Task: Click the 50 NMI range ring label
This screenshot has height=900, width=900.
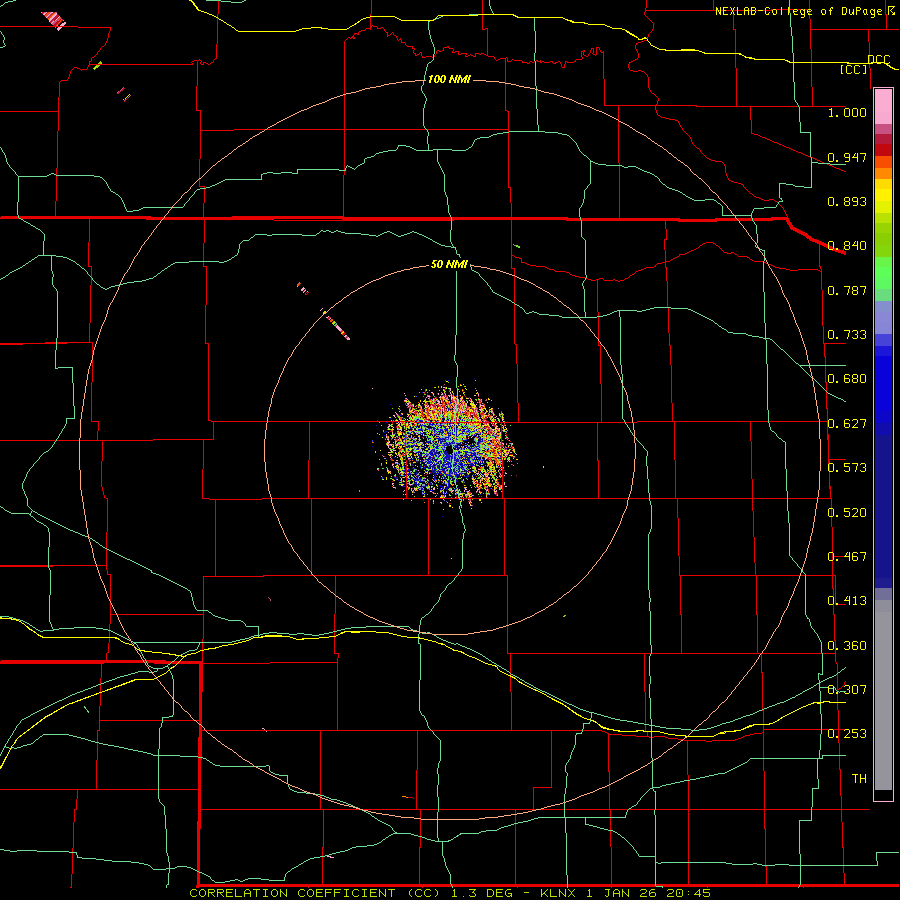Action: 449,264
